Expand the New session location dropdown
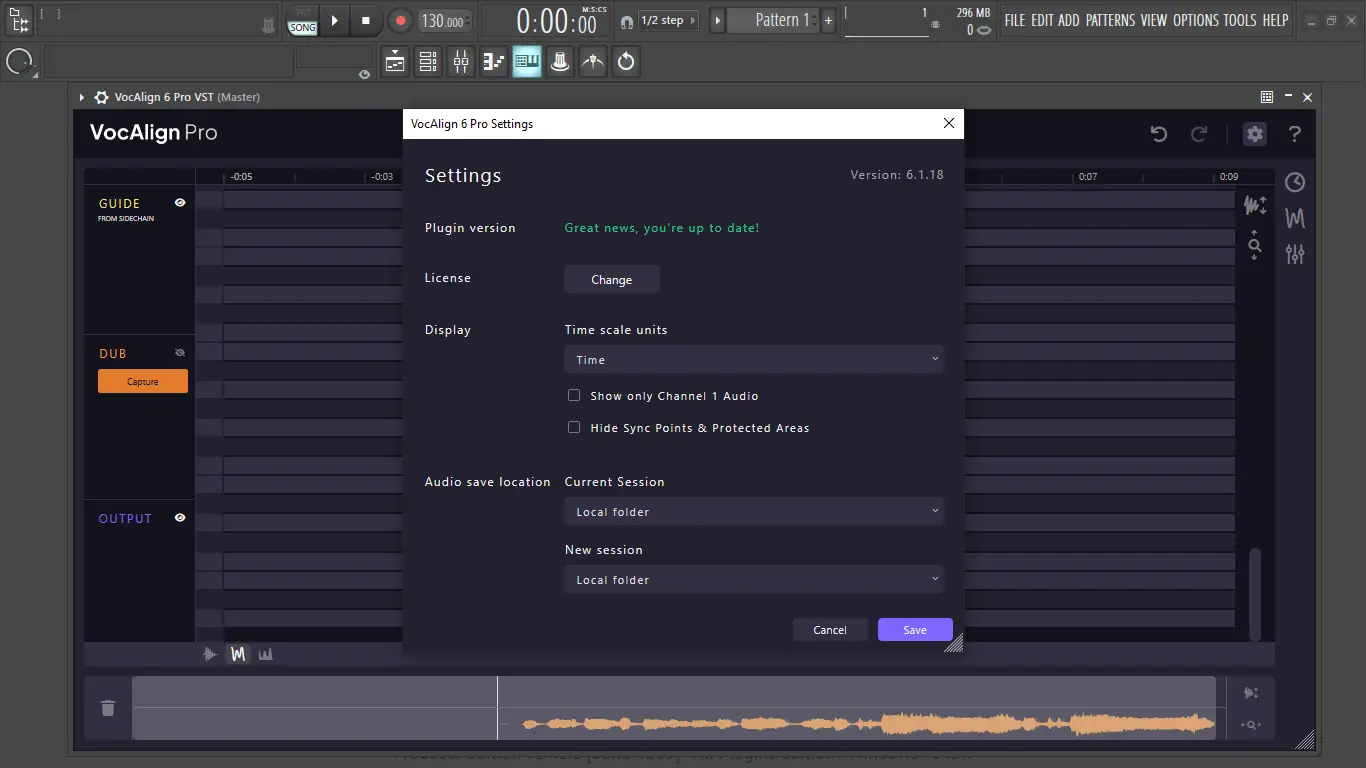Image resolution: width=1366 pixels, height=768 pixels. click(753, 579)
